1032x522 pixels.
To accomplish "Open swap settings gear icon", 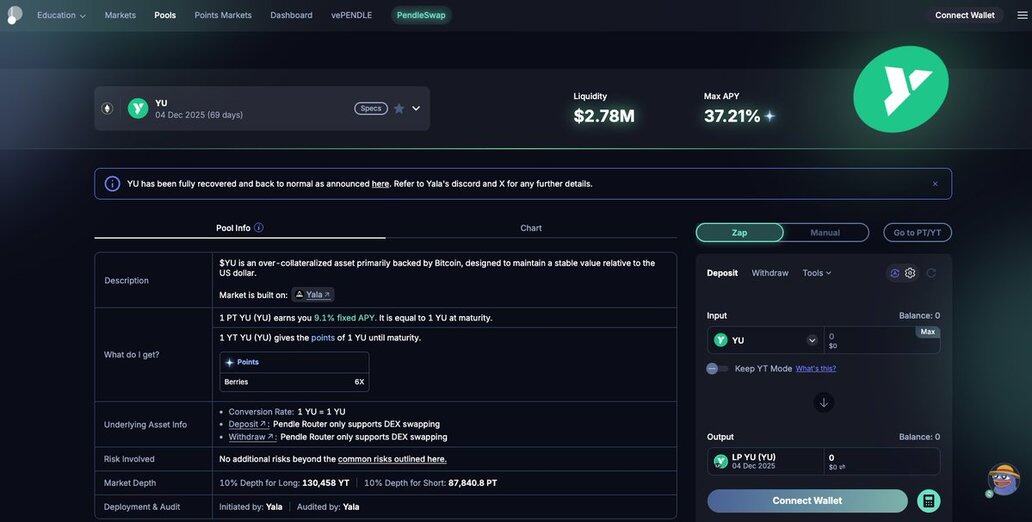I will (910, 273).
